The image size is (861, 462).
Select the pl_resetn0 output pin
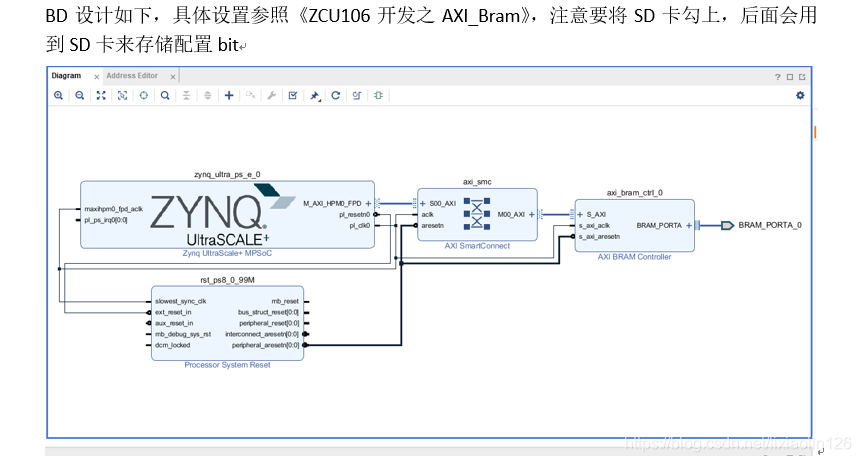pos(355,214)
